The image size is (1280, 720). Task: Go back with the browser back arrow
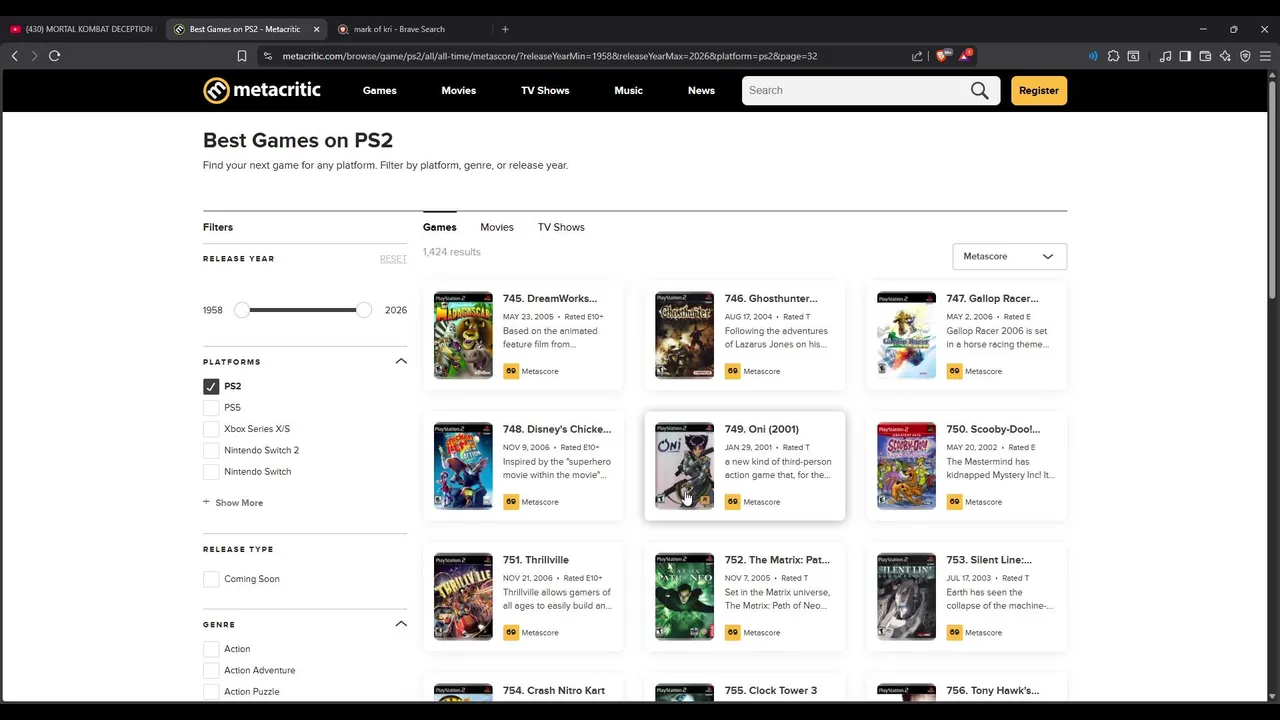[15, 56]
